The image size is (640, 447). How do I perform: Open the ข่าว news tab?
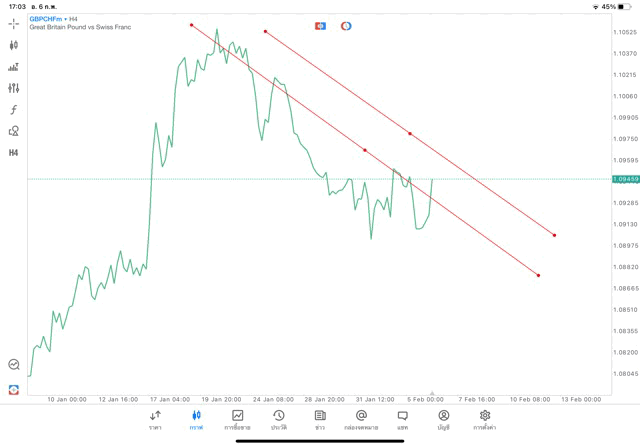point(320,419)
